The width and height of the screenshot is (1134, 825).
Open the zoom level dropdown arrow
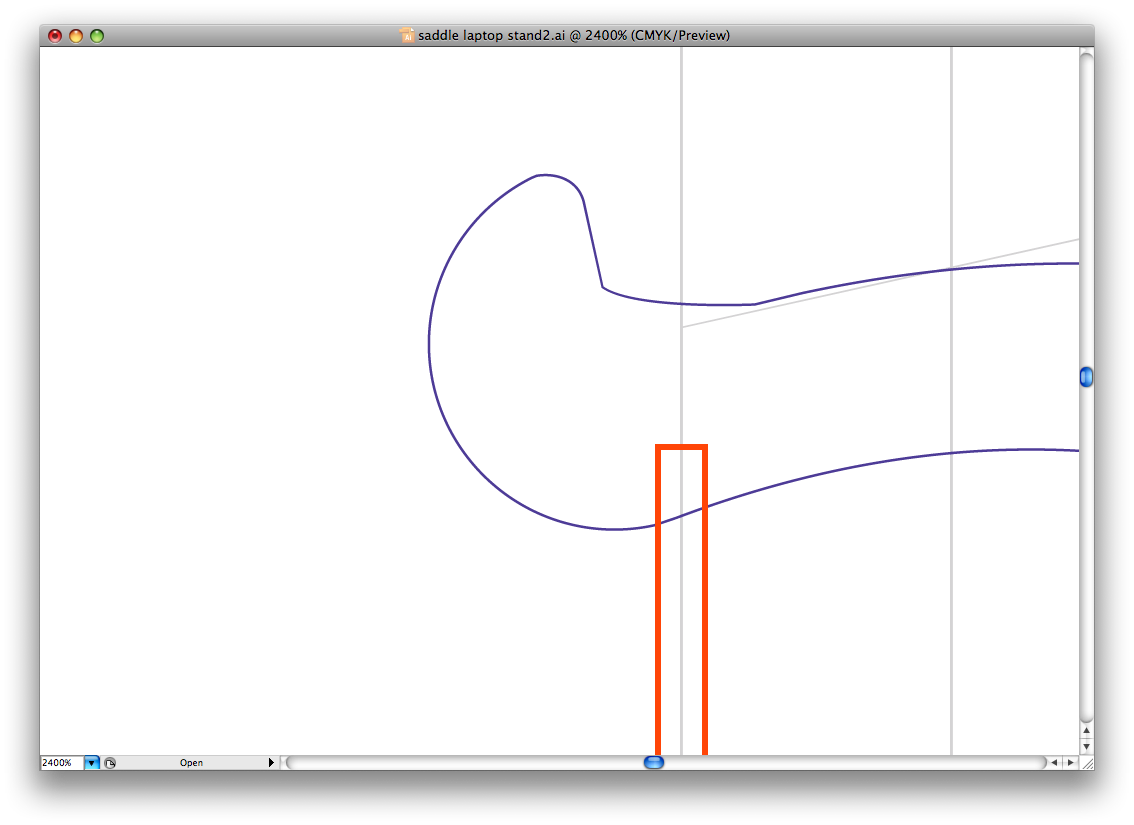tap(92, 763)
